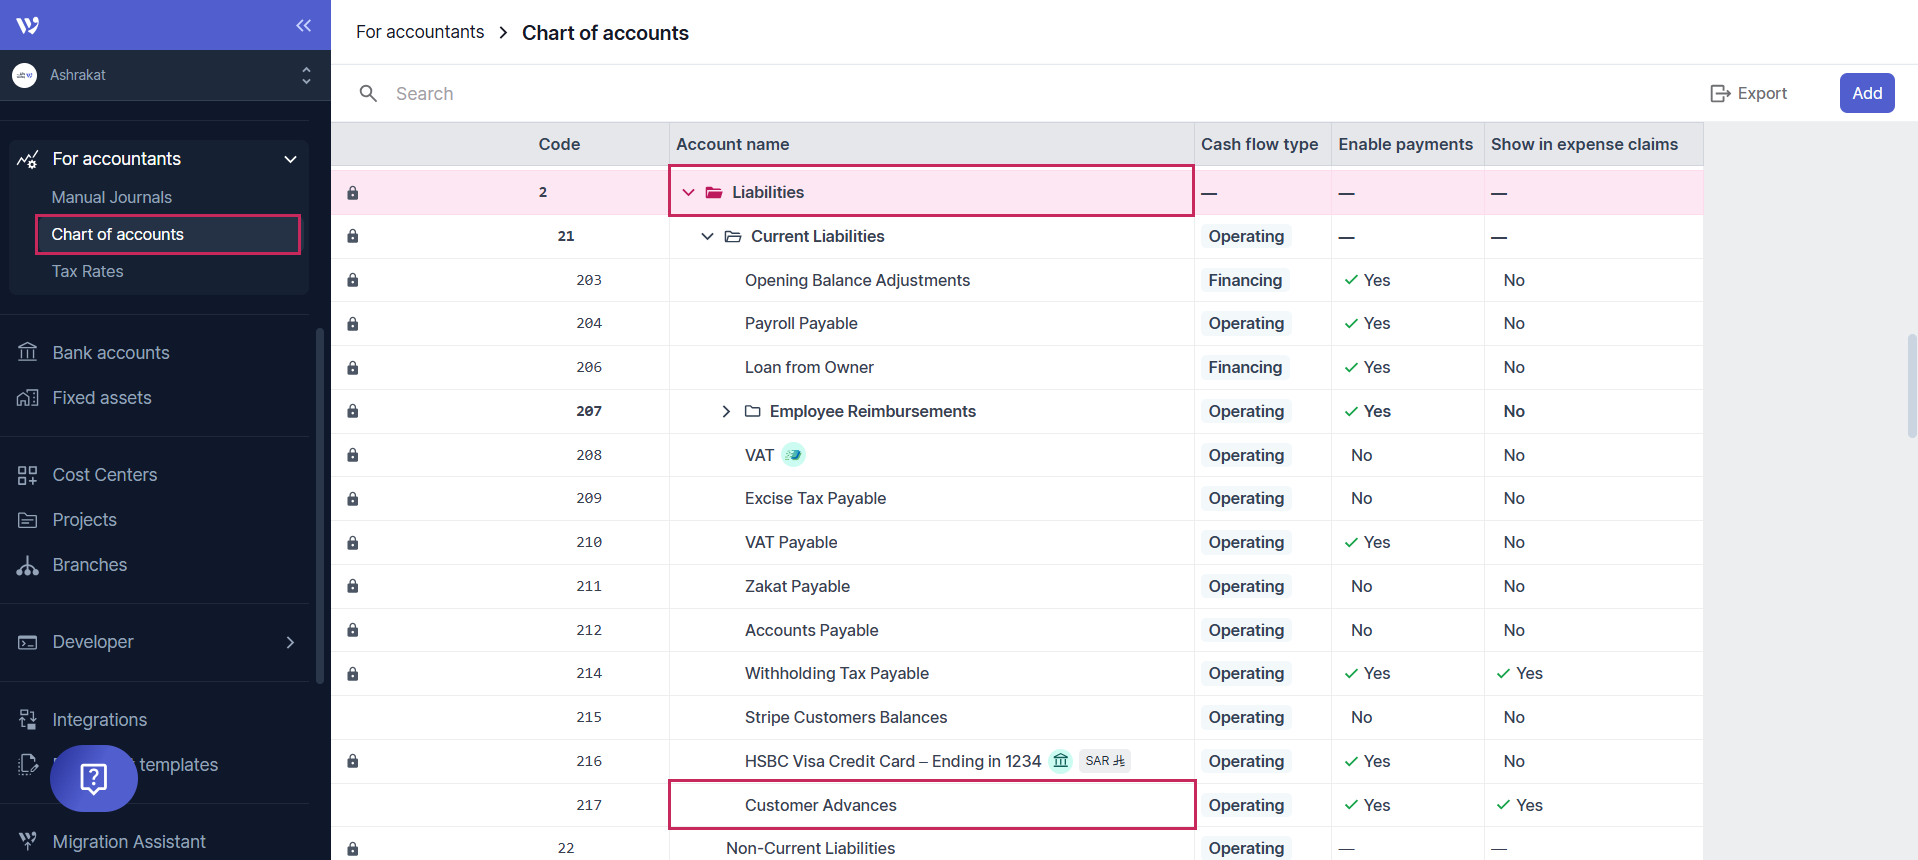This screenshot has height=860, width=1918.
Task: Collapse the sidebar with double-chevron icon
Action: (x=303, y=25)
